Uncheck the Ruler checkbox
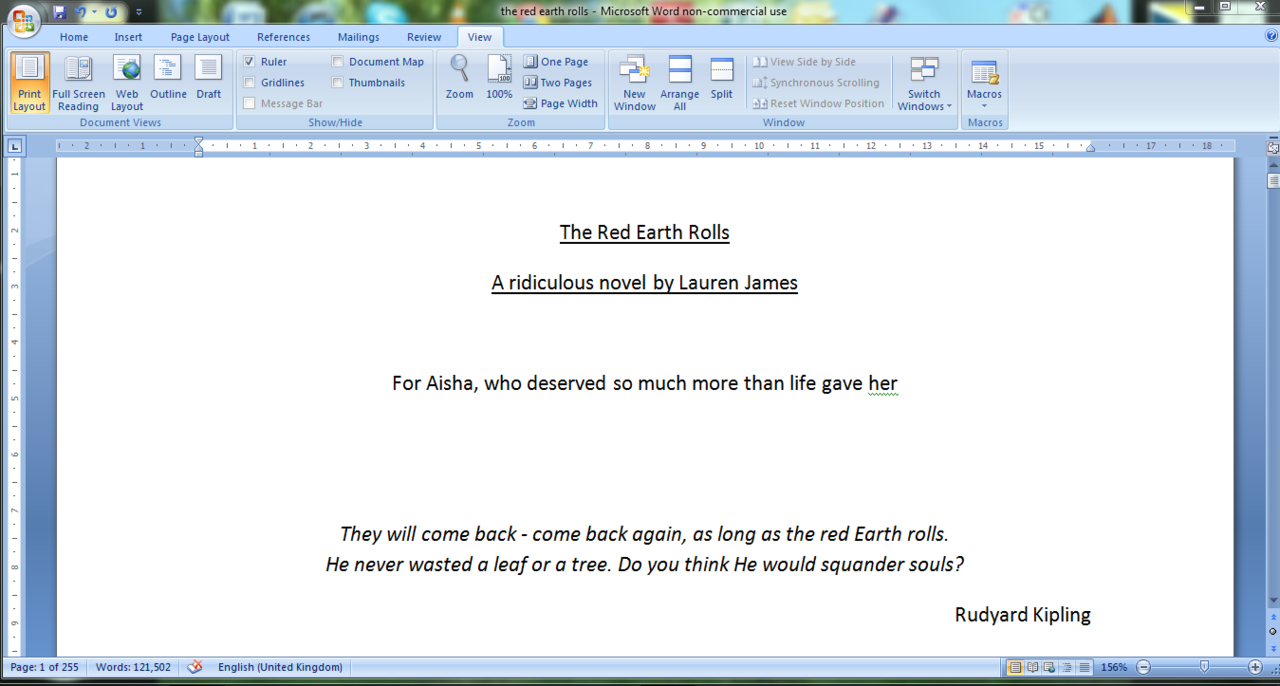Image resolution: width=1280 pixels, height=686 pixels. tap(250, 62)
